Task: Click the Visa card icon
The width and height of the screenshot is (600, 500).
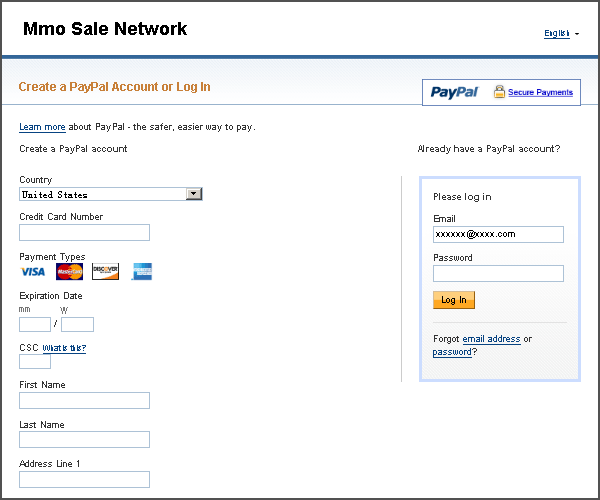Action: 33,272
